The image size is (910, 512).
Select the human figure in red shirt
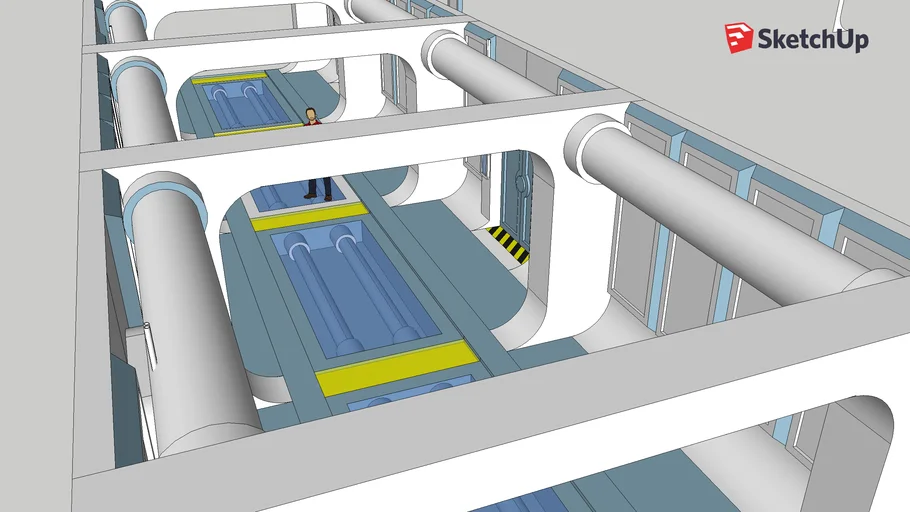tap(314, 150)
